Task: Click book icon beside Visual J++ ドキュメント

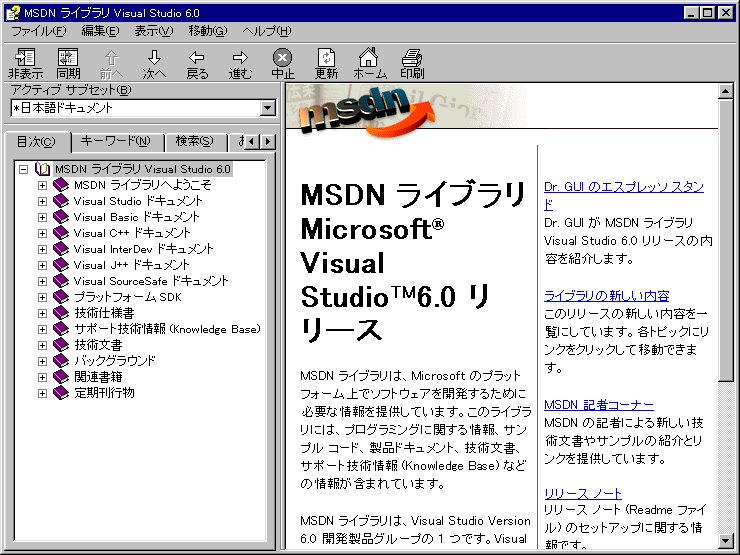Action: pyautogui.click(x=61, y=265)
